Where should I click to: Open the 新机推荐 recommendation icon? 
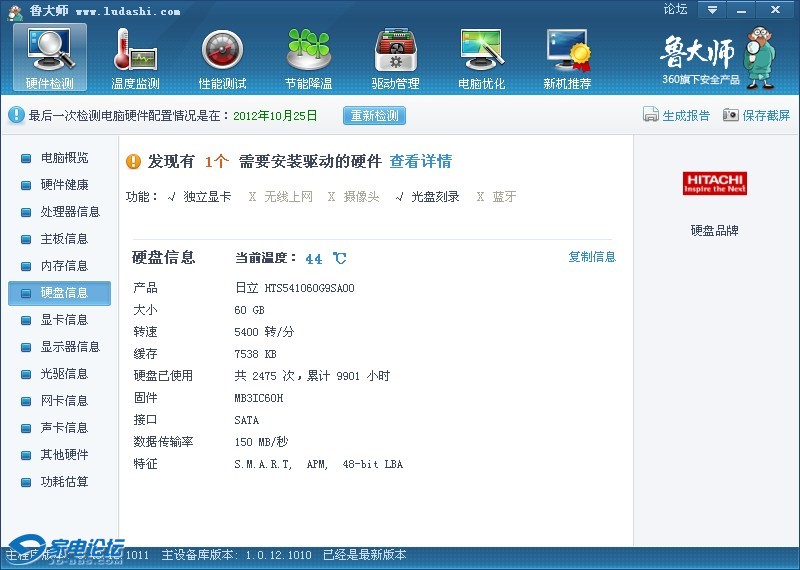[x=567, y=50]
